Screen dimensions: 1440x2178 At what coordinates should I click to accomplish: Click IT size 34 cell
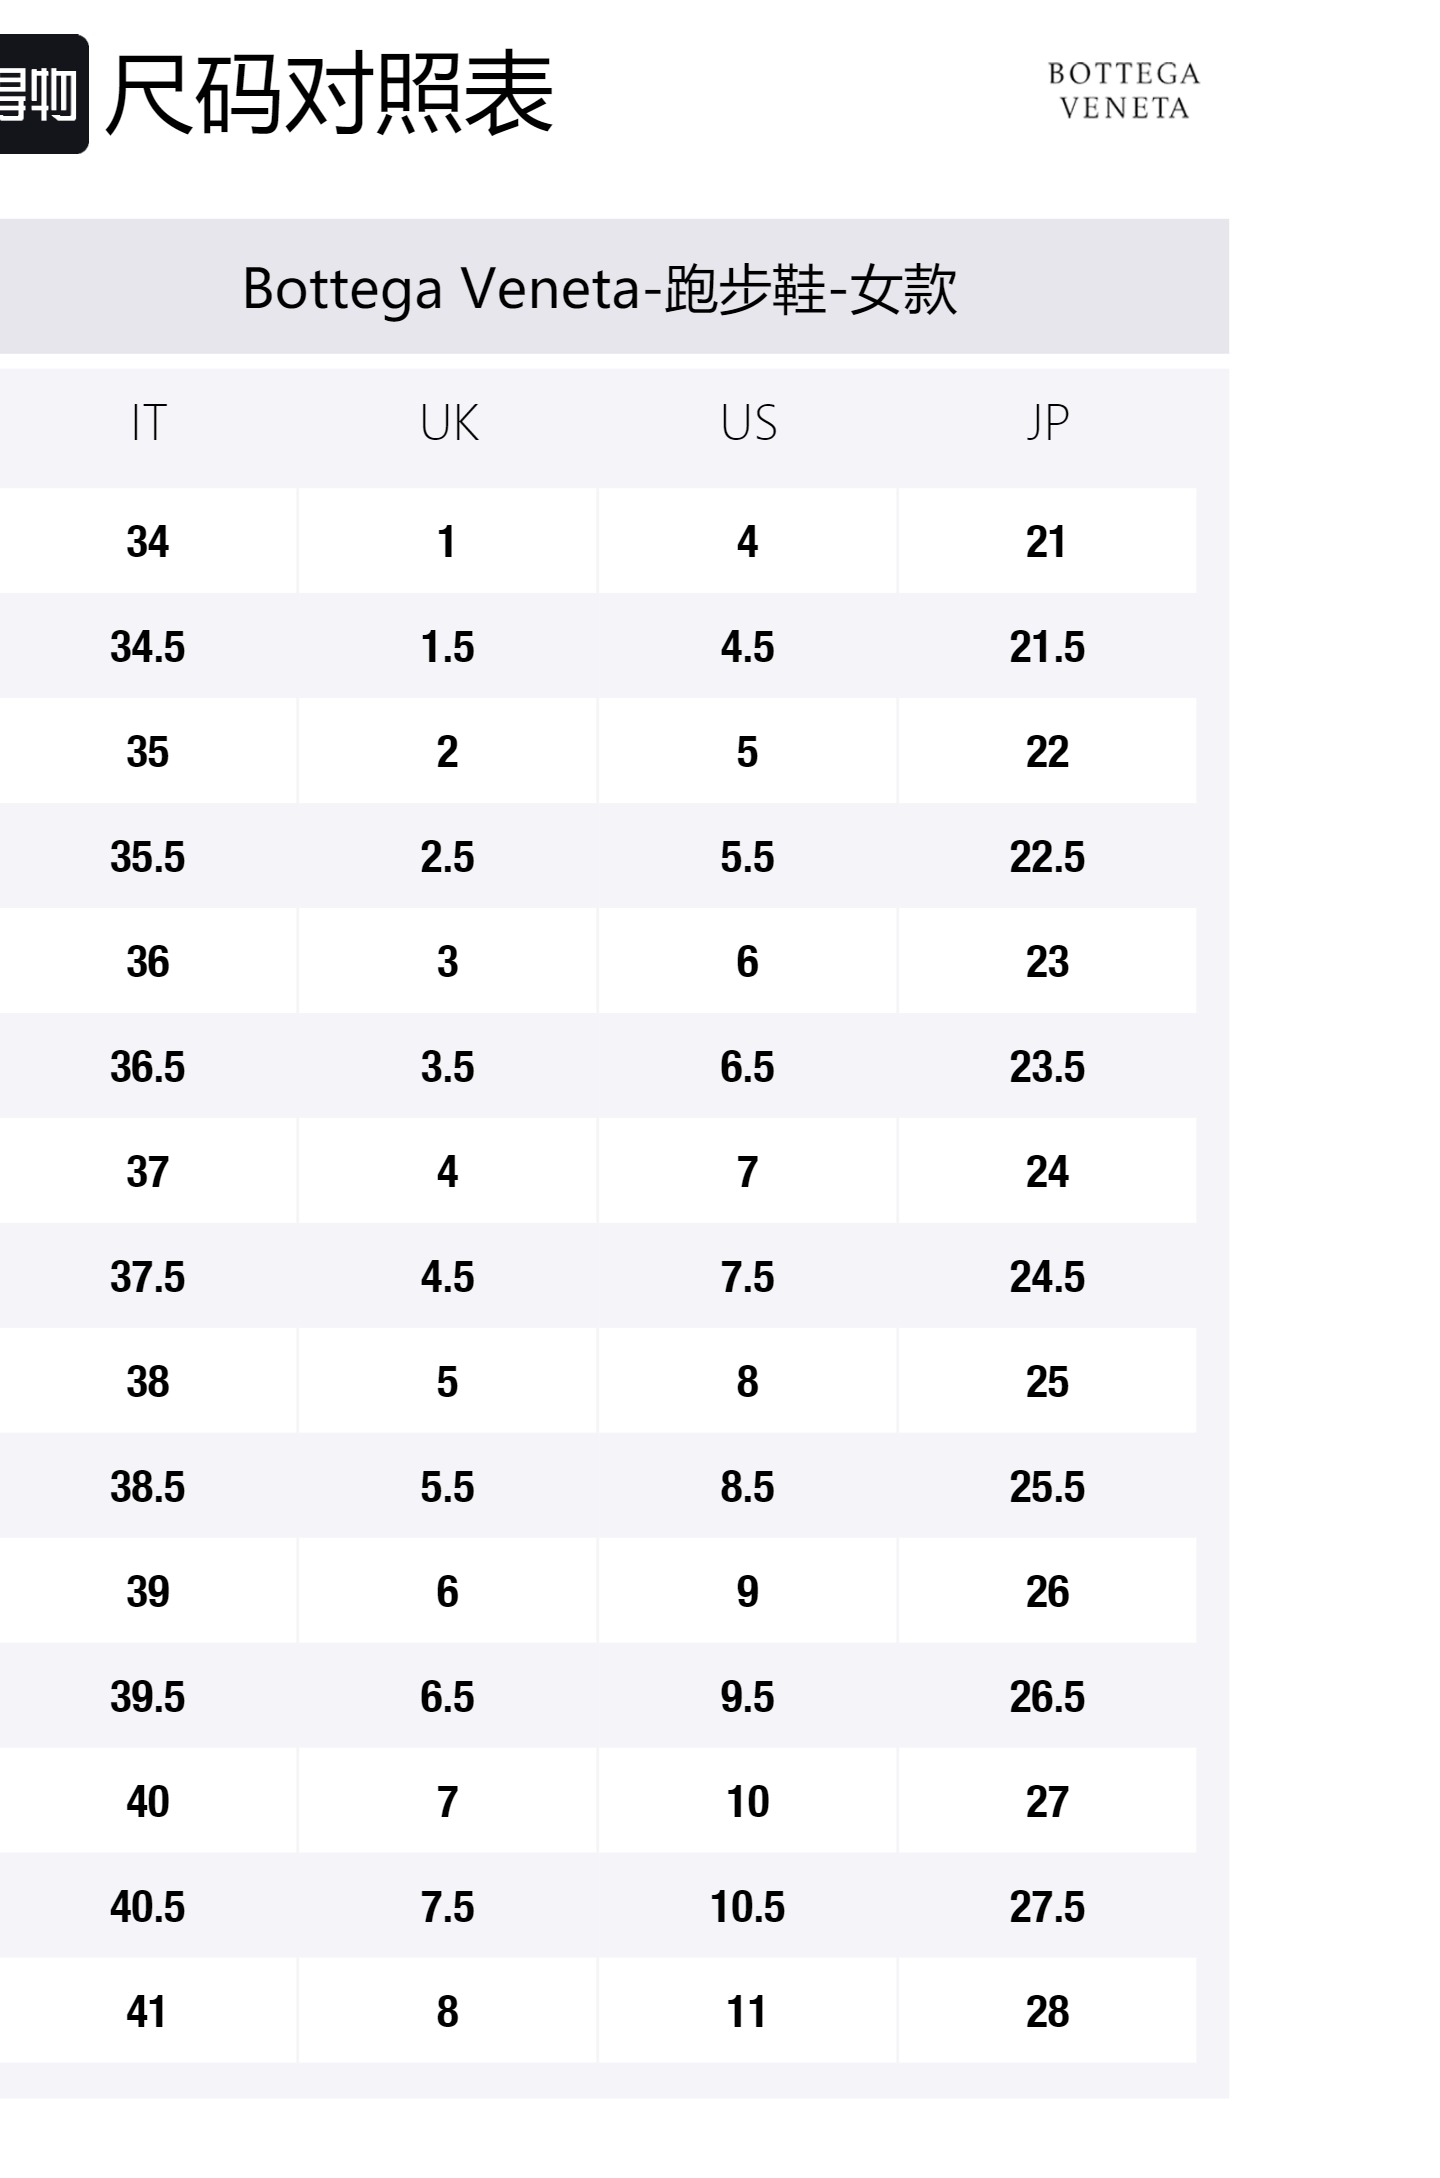[148, 542]
